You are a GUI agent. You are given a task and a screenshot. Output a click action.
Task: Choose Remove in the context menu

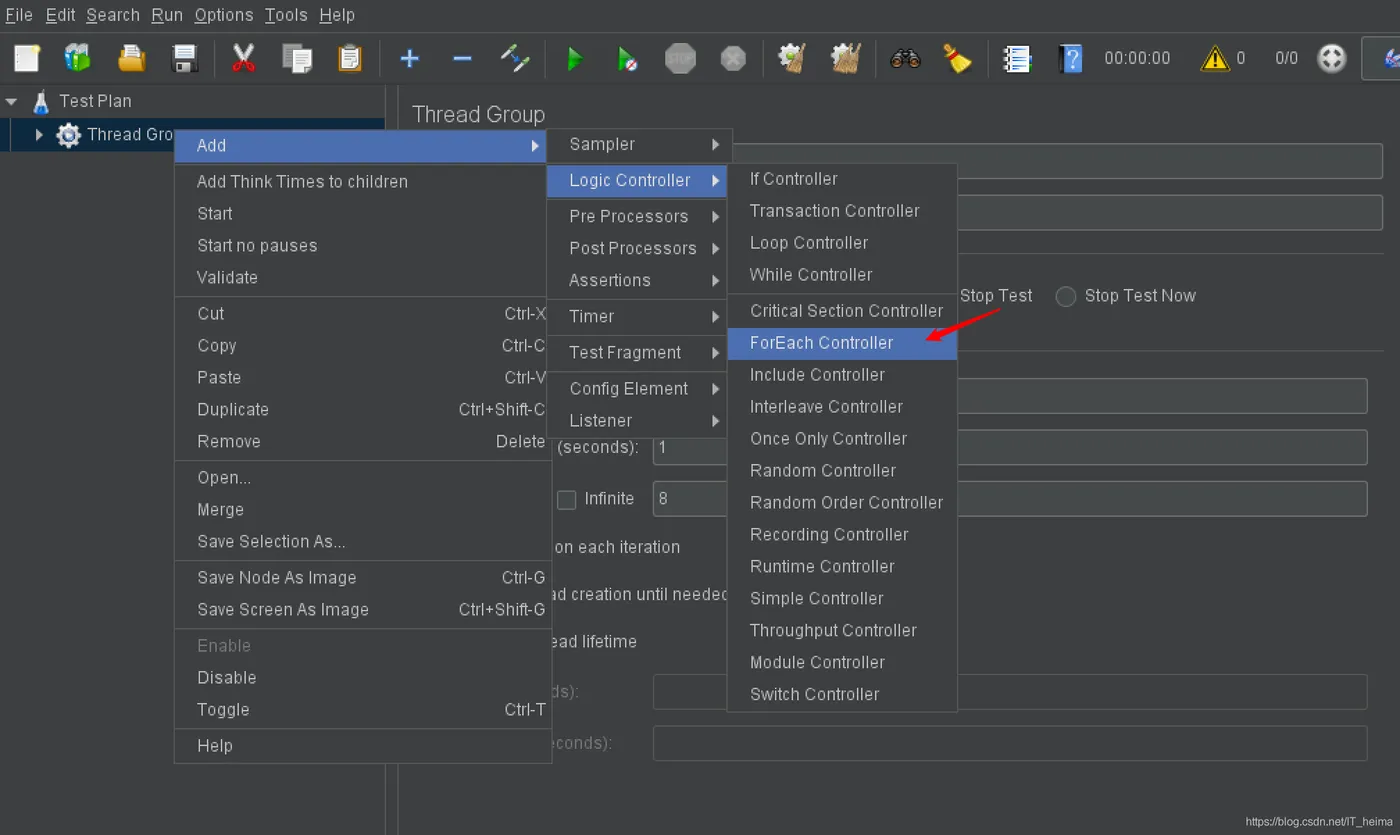[363, 442]
